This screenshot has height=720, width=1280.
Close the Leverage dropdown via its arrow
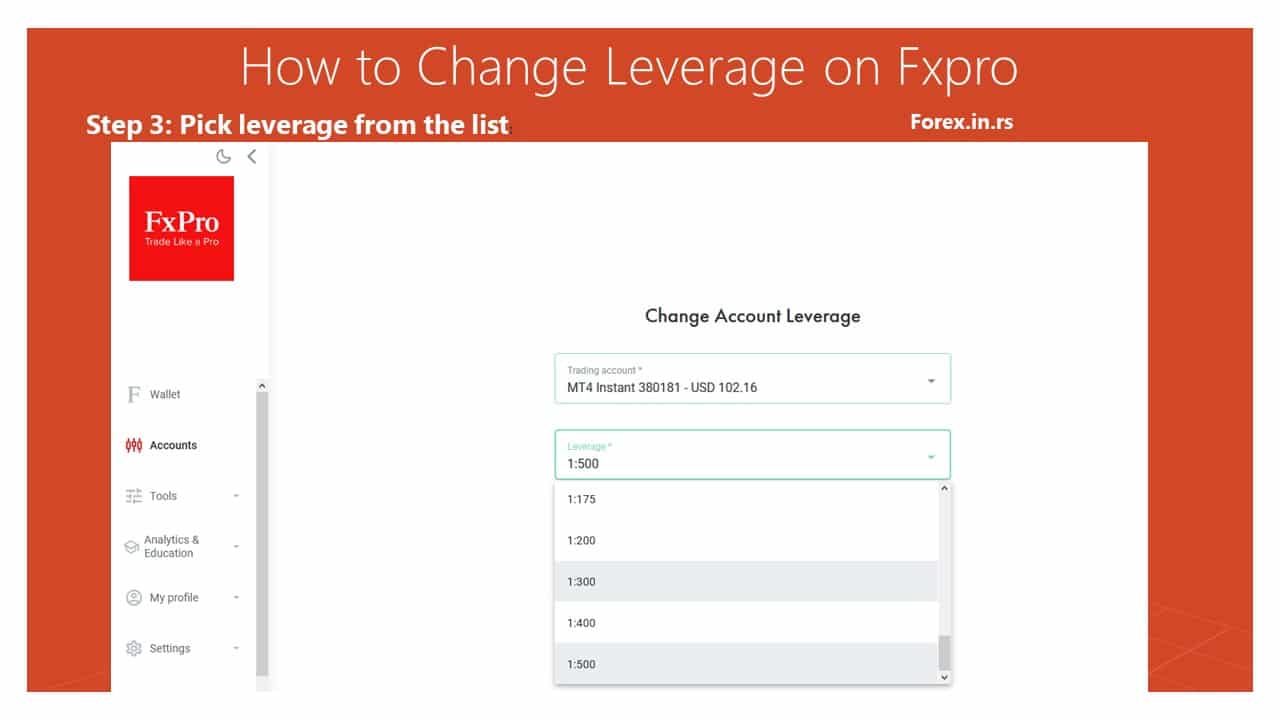(x=931, y=457)
